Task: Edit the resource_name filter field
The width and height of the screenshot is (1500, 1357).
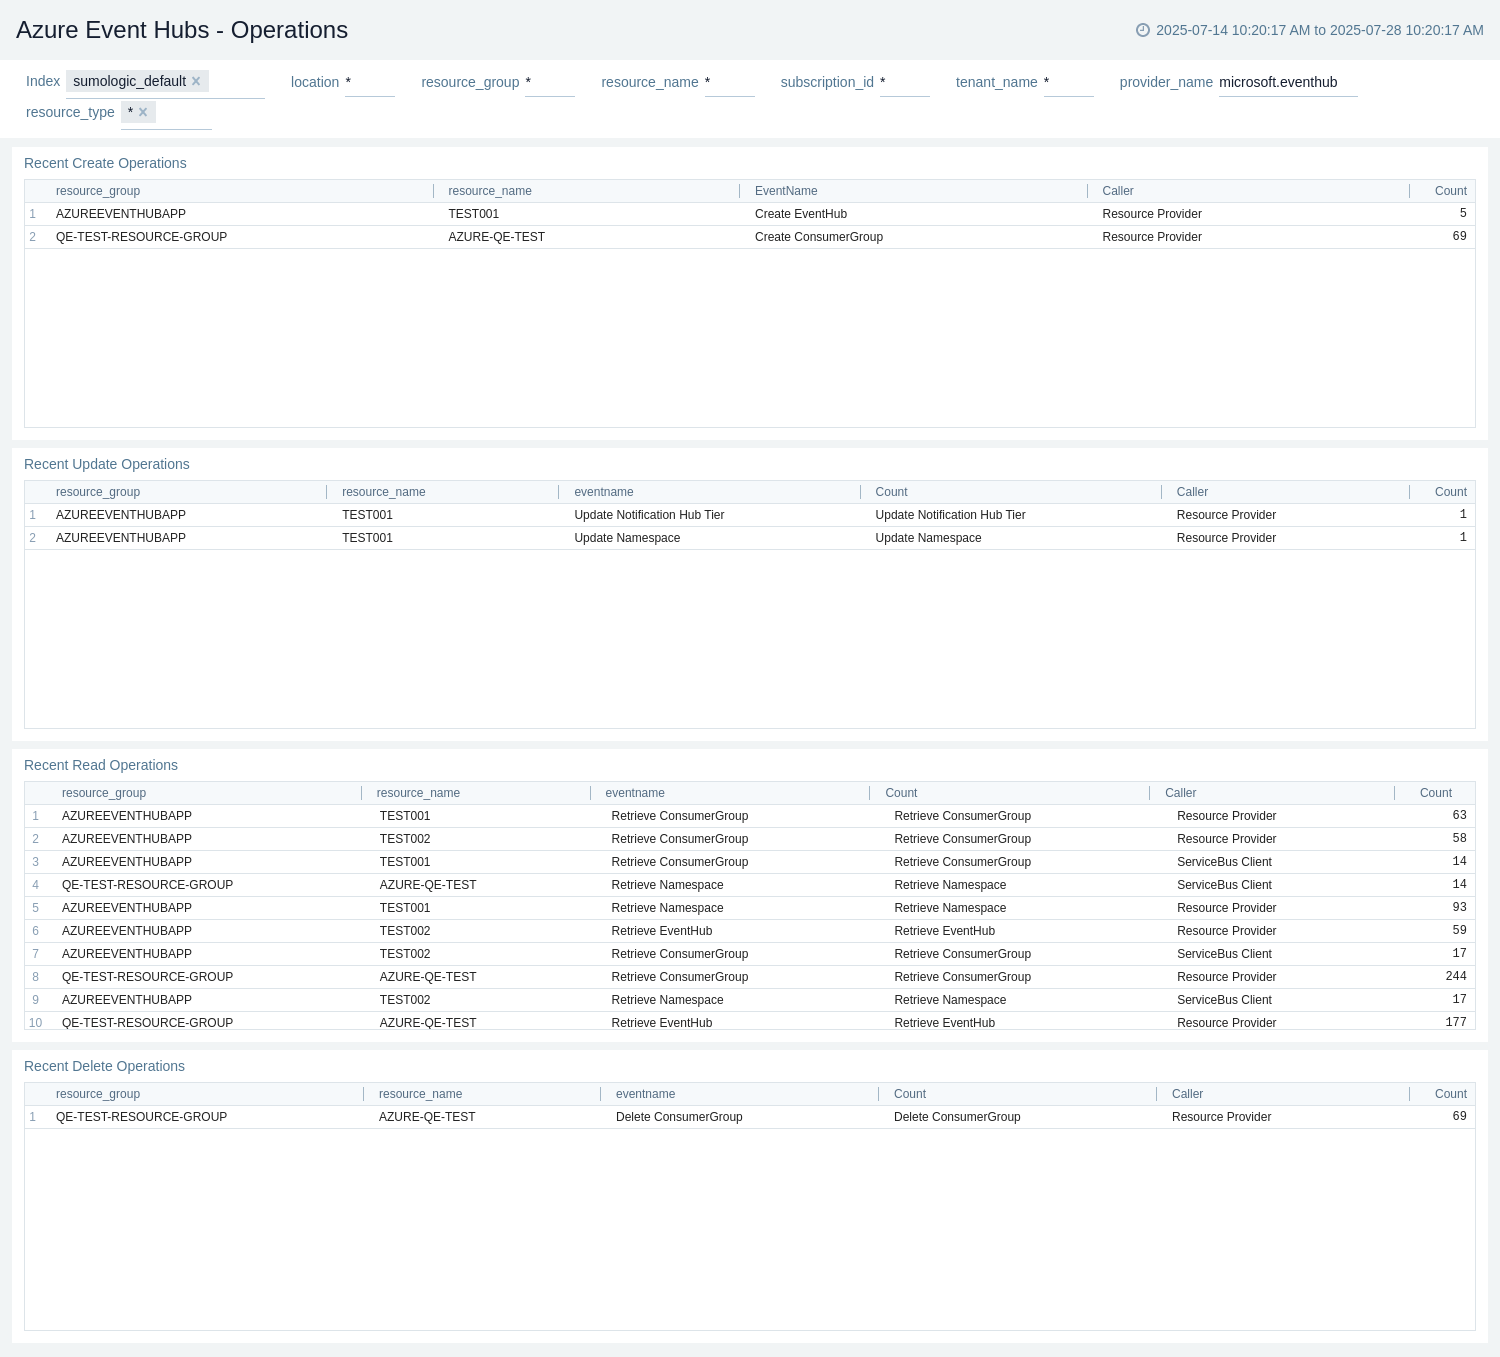Action: pos(729,82)
